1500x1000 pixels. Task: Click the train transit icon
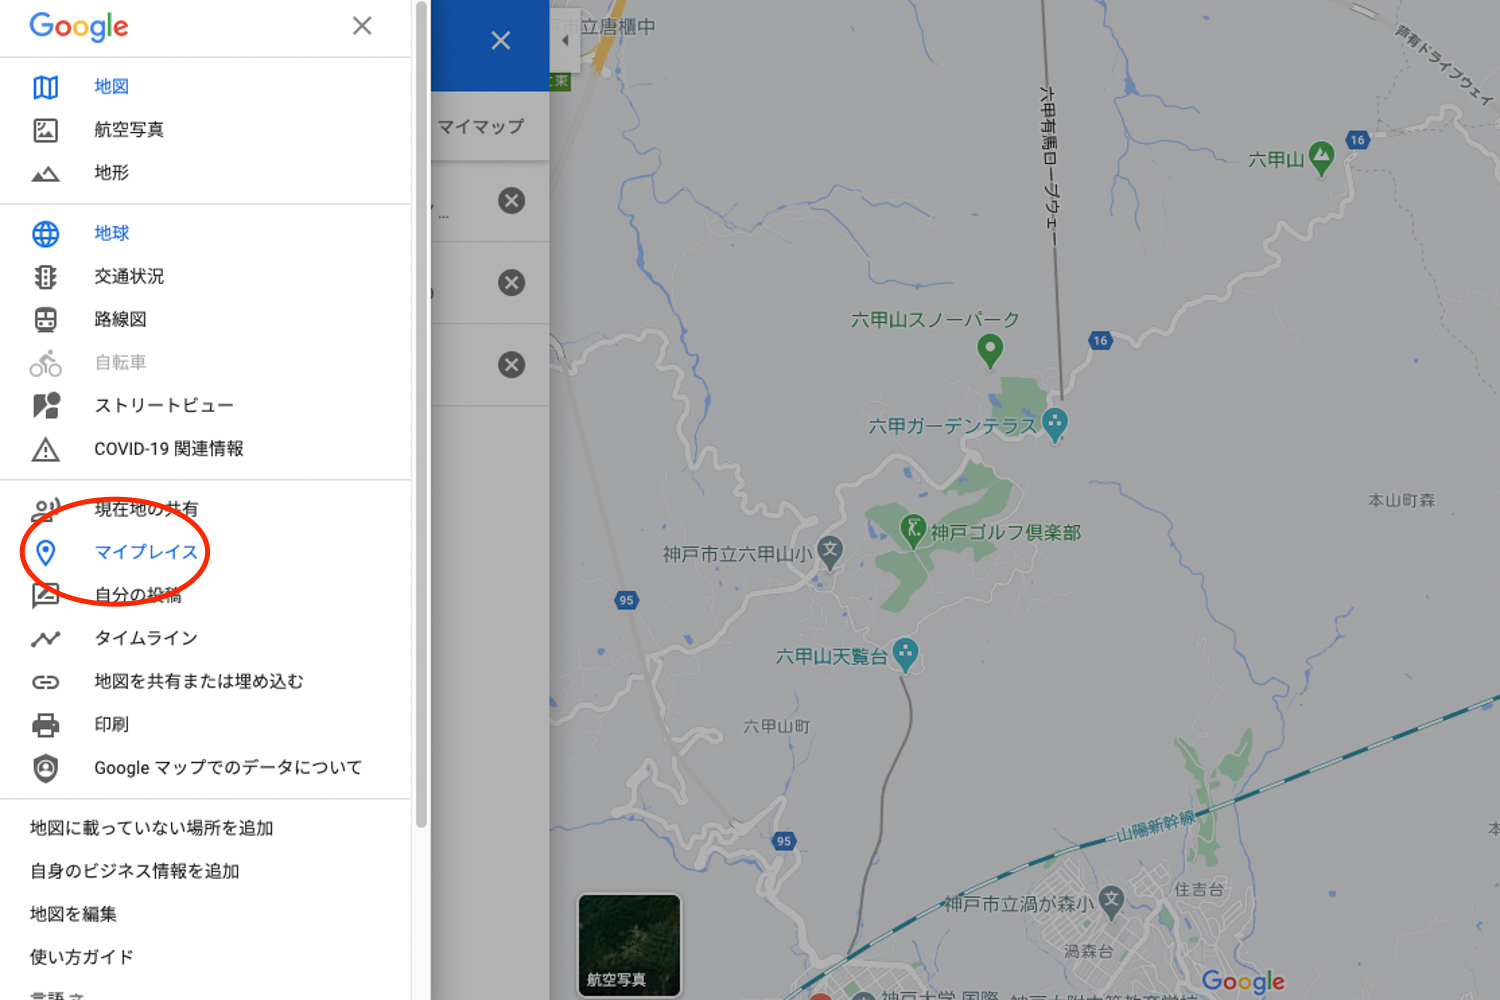pos(45,320)
